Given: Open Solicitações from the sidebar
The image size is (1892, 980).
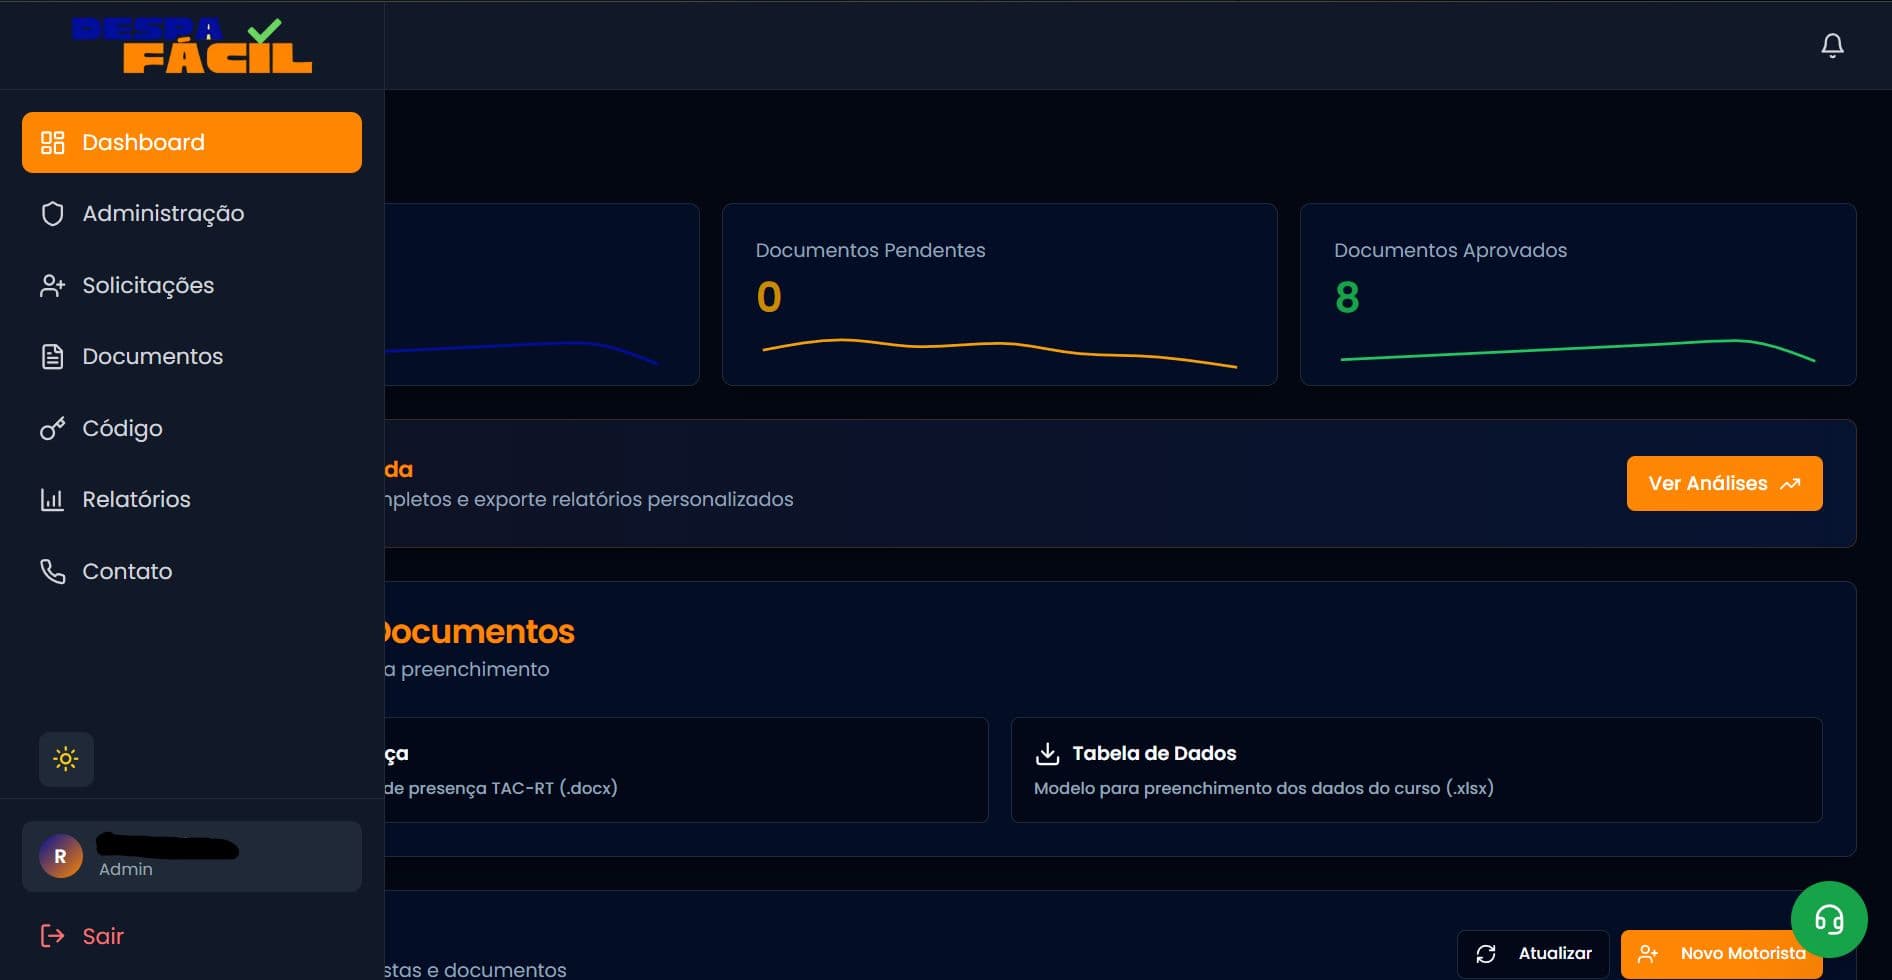Looking at the screenshot, I should coord(192,286).
